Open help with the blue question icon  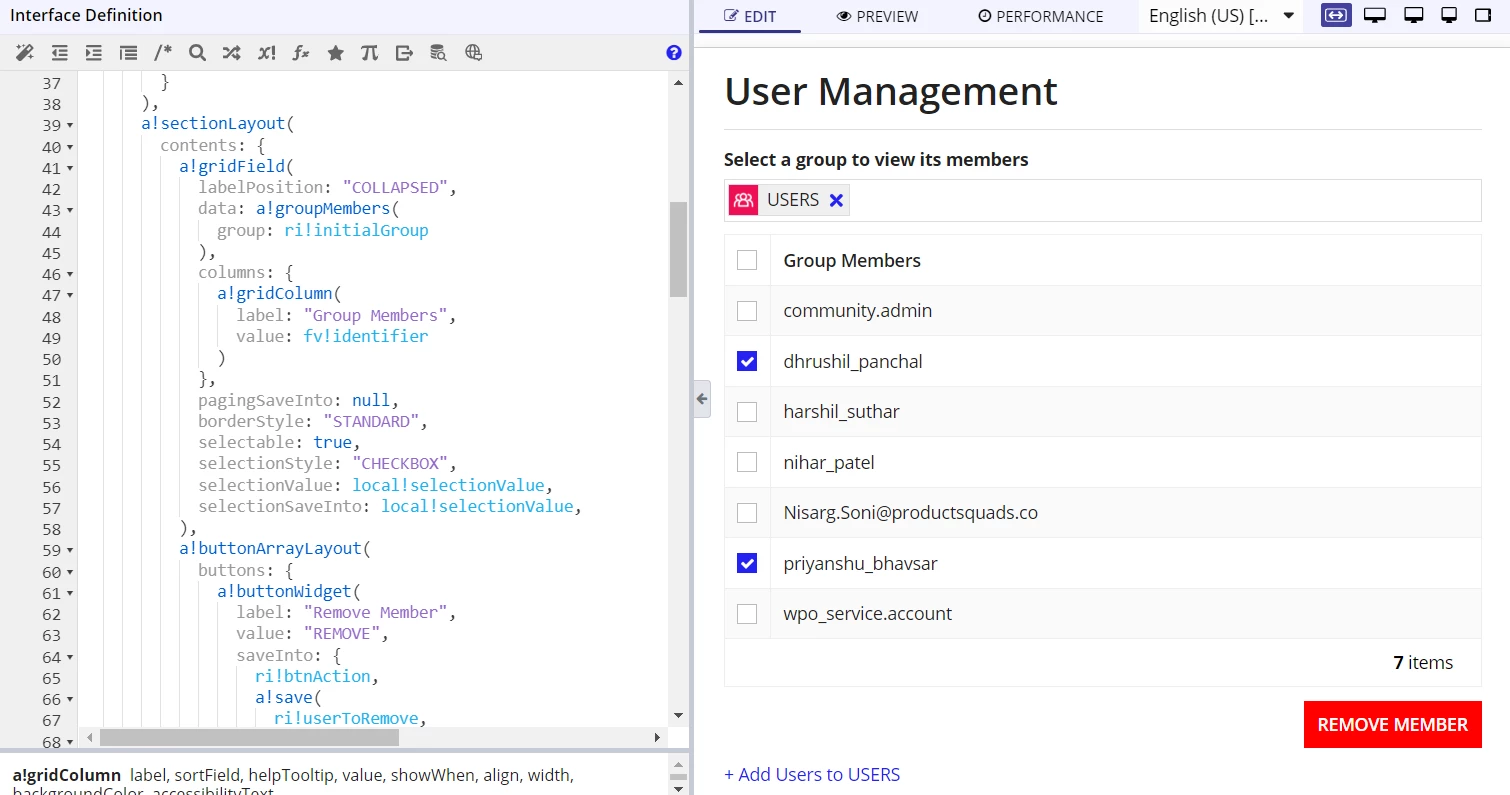click(674, 53)
